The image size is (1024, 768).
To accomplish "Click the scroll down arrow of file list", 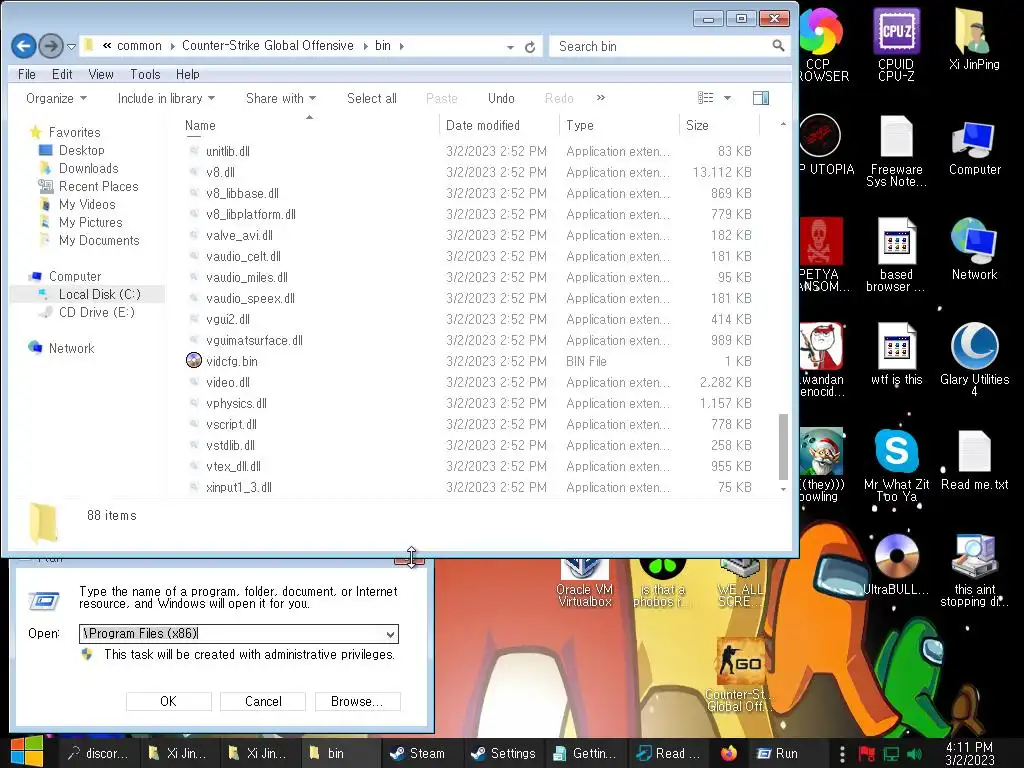I will [783, 489].
